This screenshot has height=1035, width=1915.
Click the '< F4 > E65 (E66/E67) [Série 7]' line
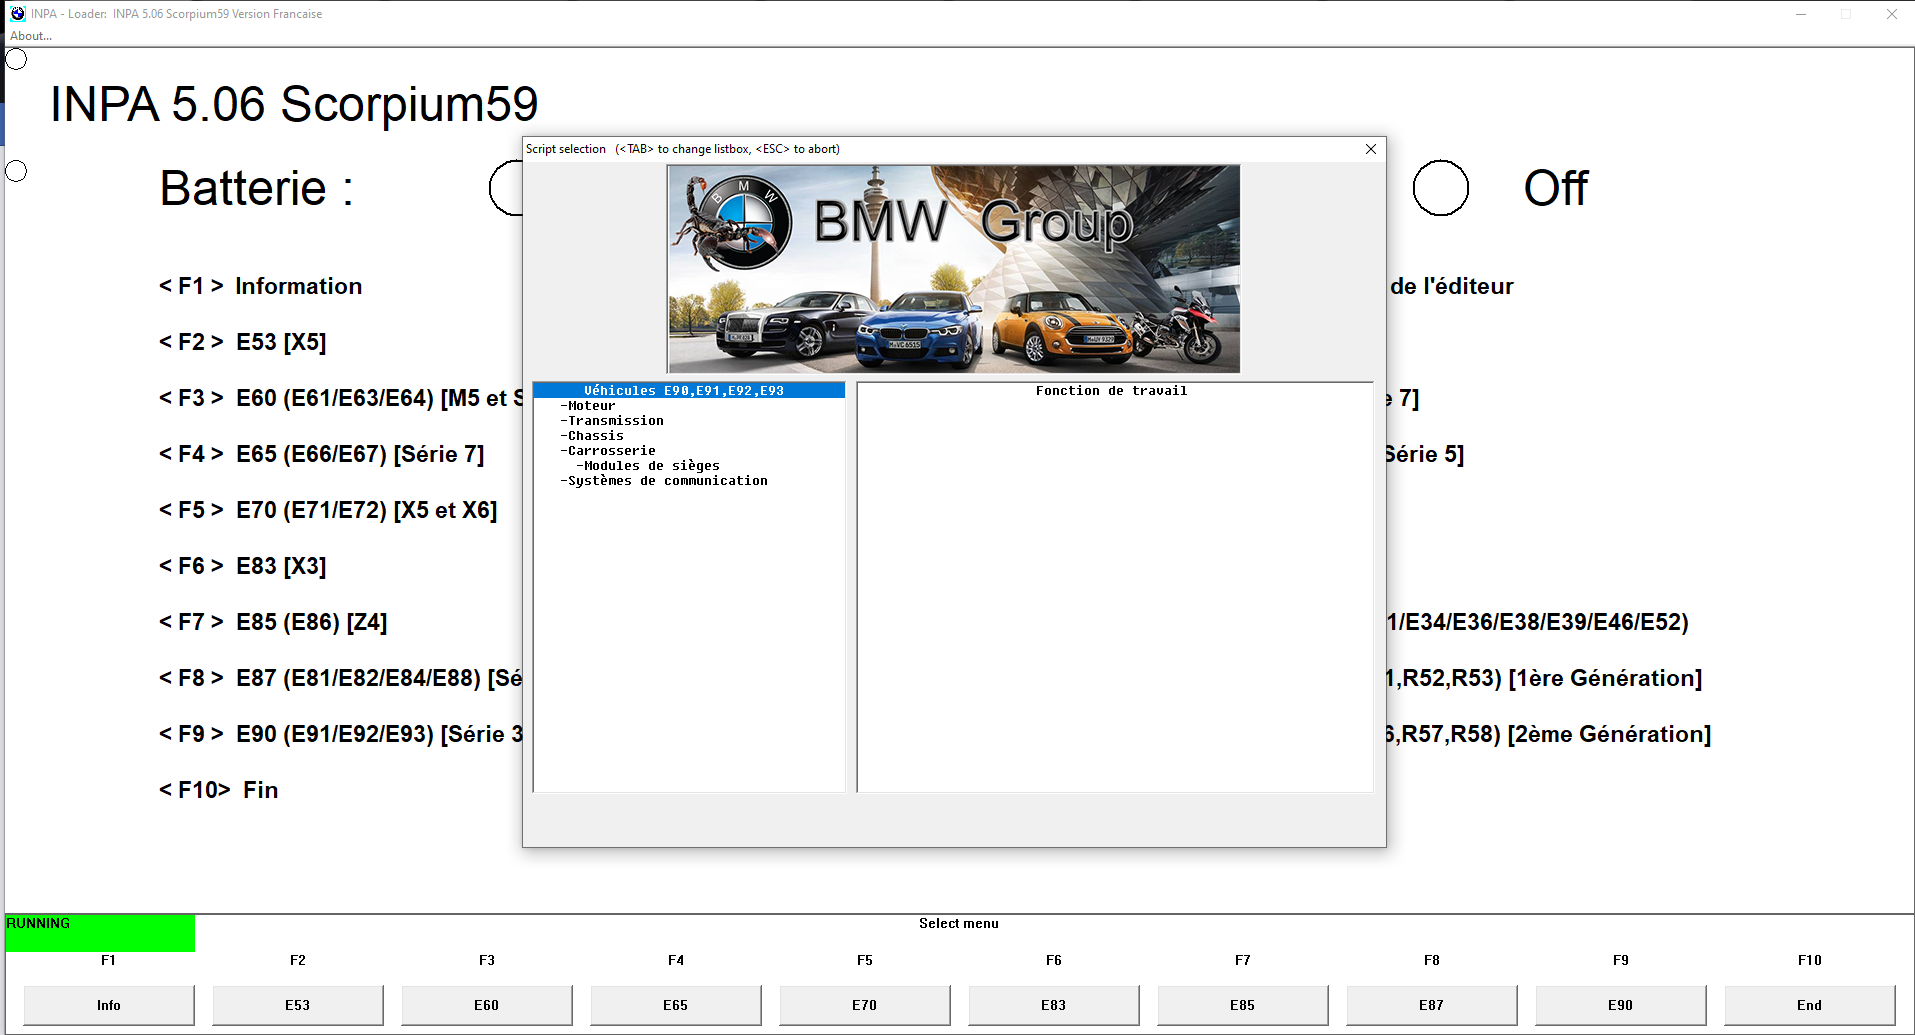(x=322, y=454)
